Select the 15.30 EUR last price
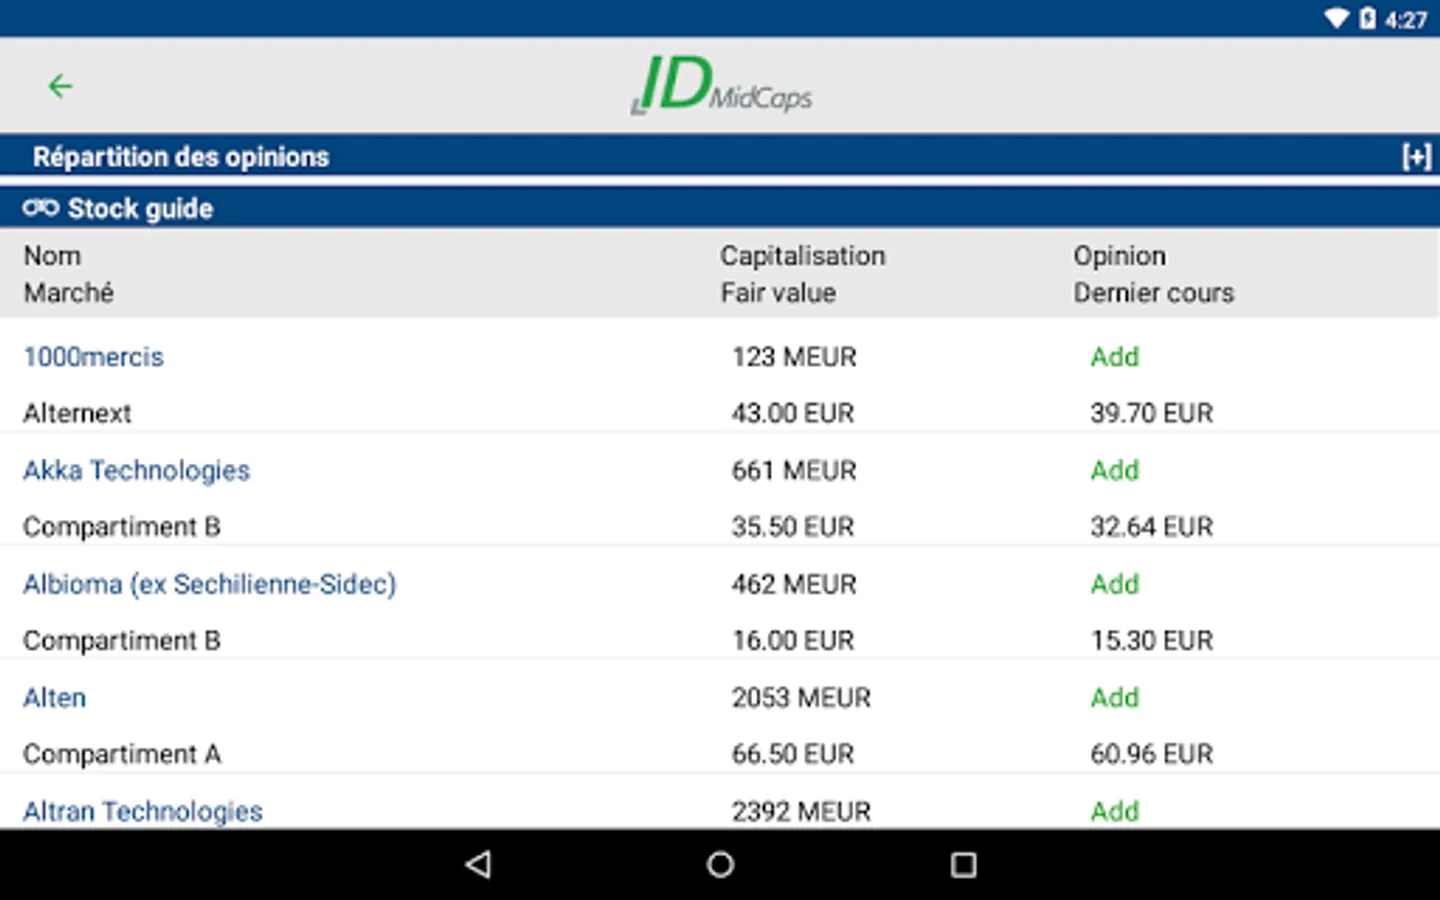This screenshot has width=1440, height=900. (x=1152, y=641)
